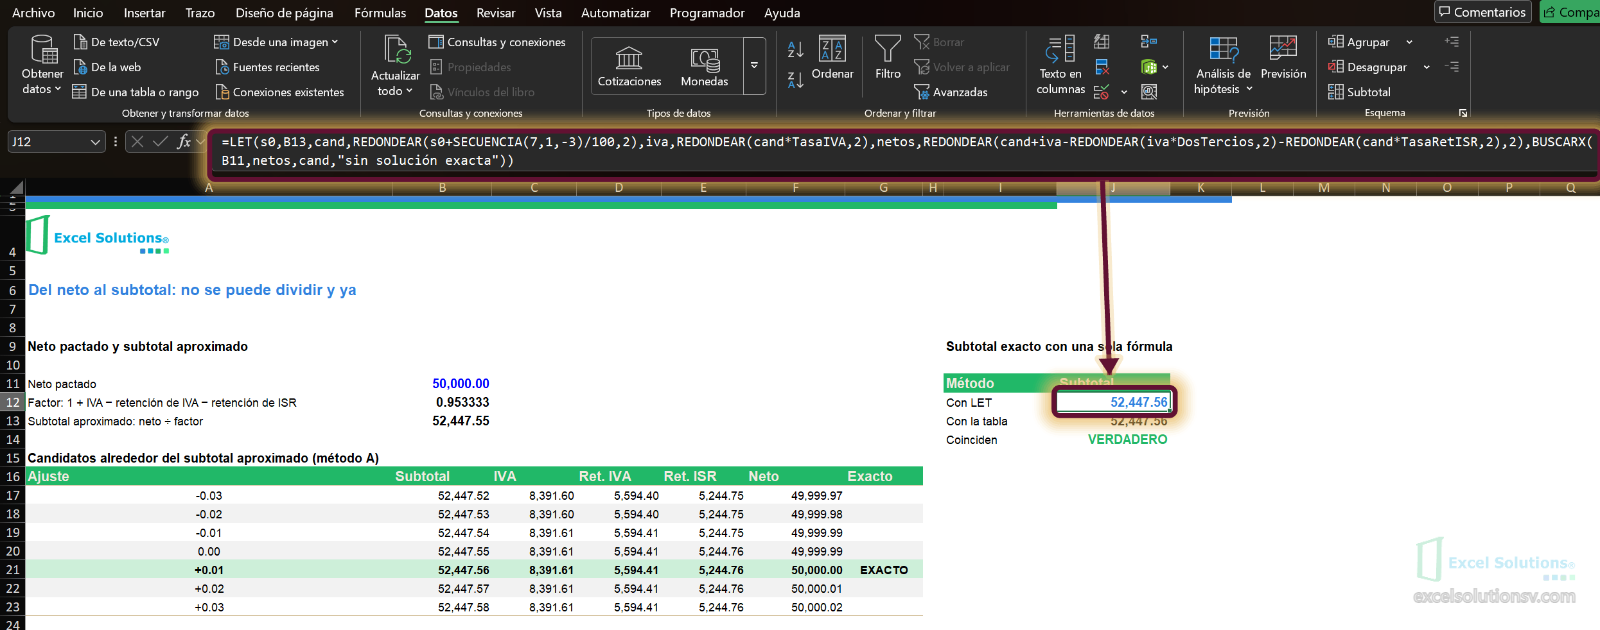Switch to the Automatizar tab
This screenshot has width=1600, height=630.
pyautogui.click(x=616, y=13)
